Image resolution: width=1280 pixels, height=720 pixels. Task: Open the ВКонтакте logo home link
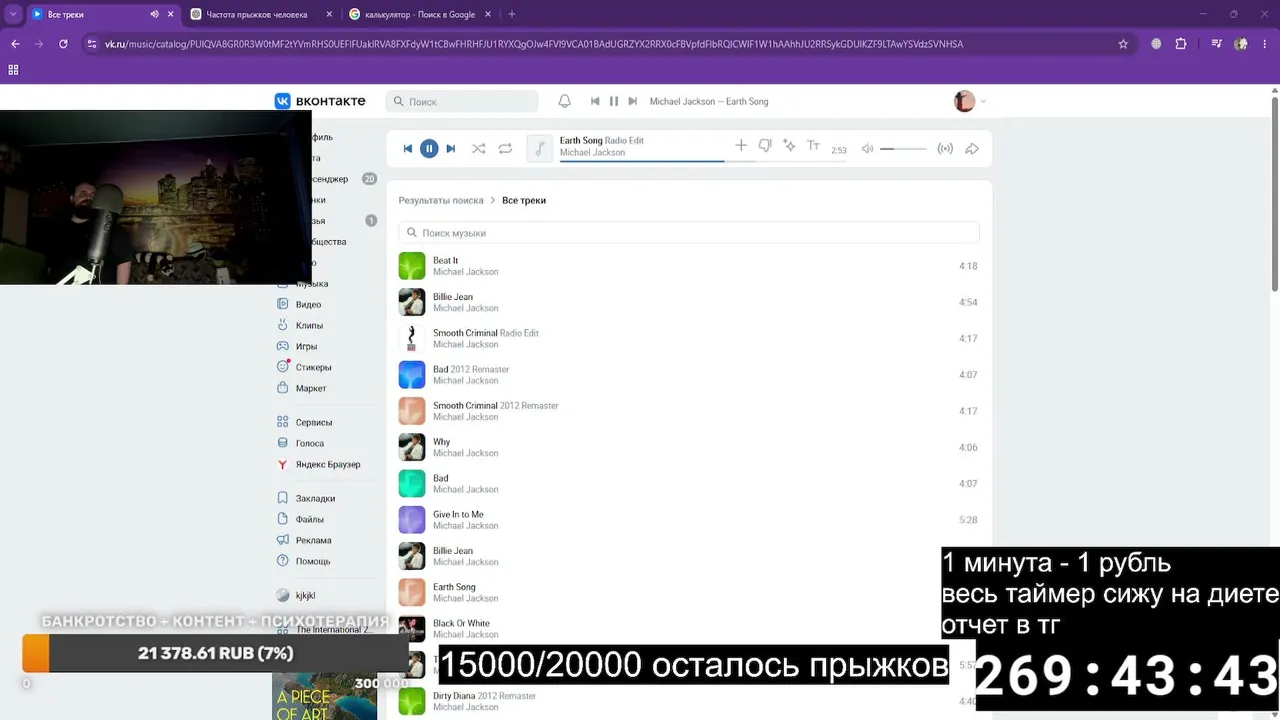coord(320,101)
